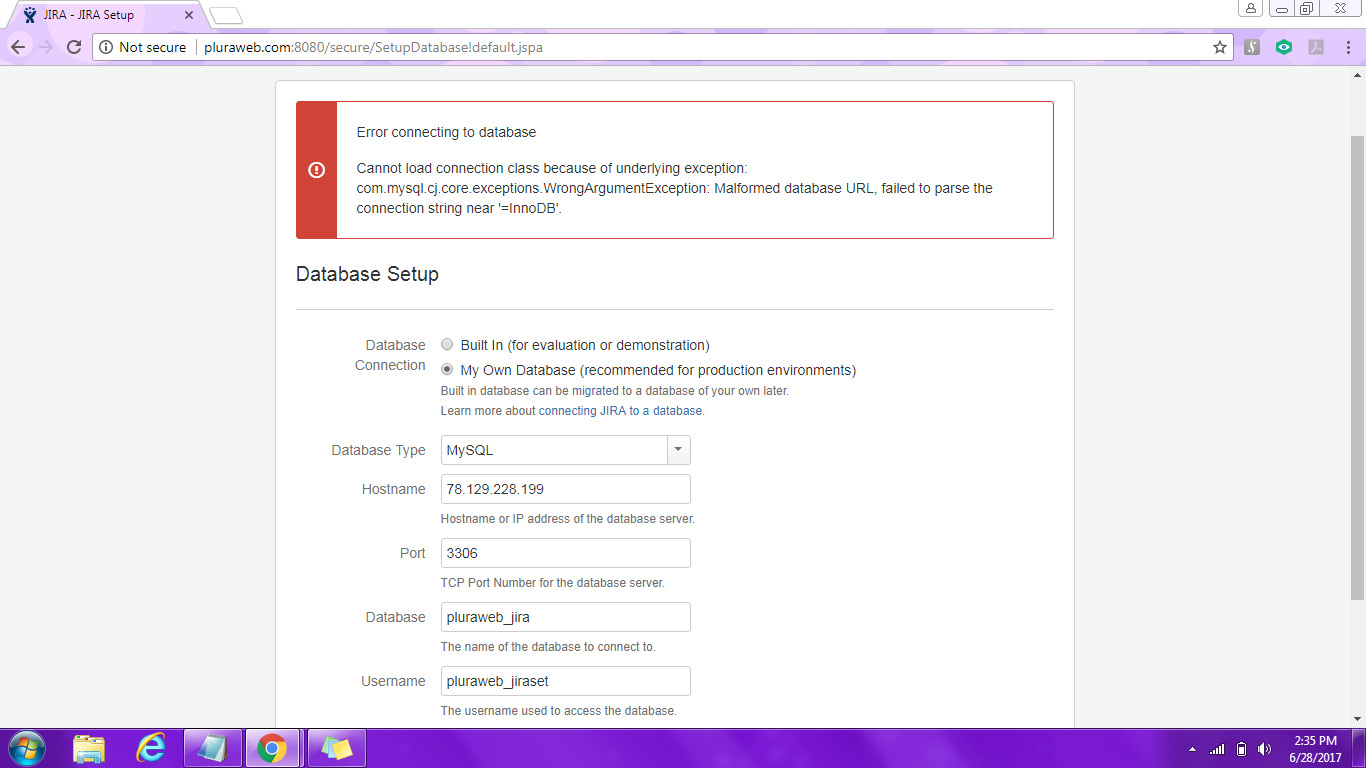
Task: Click the address bar URL
Action: point(374,47)
